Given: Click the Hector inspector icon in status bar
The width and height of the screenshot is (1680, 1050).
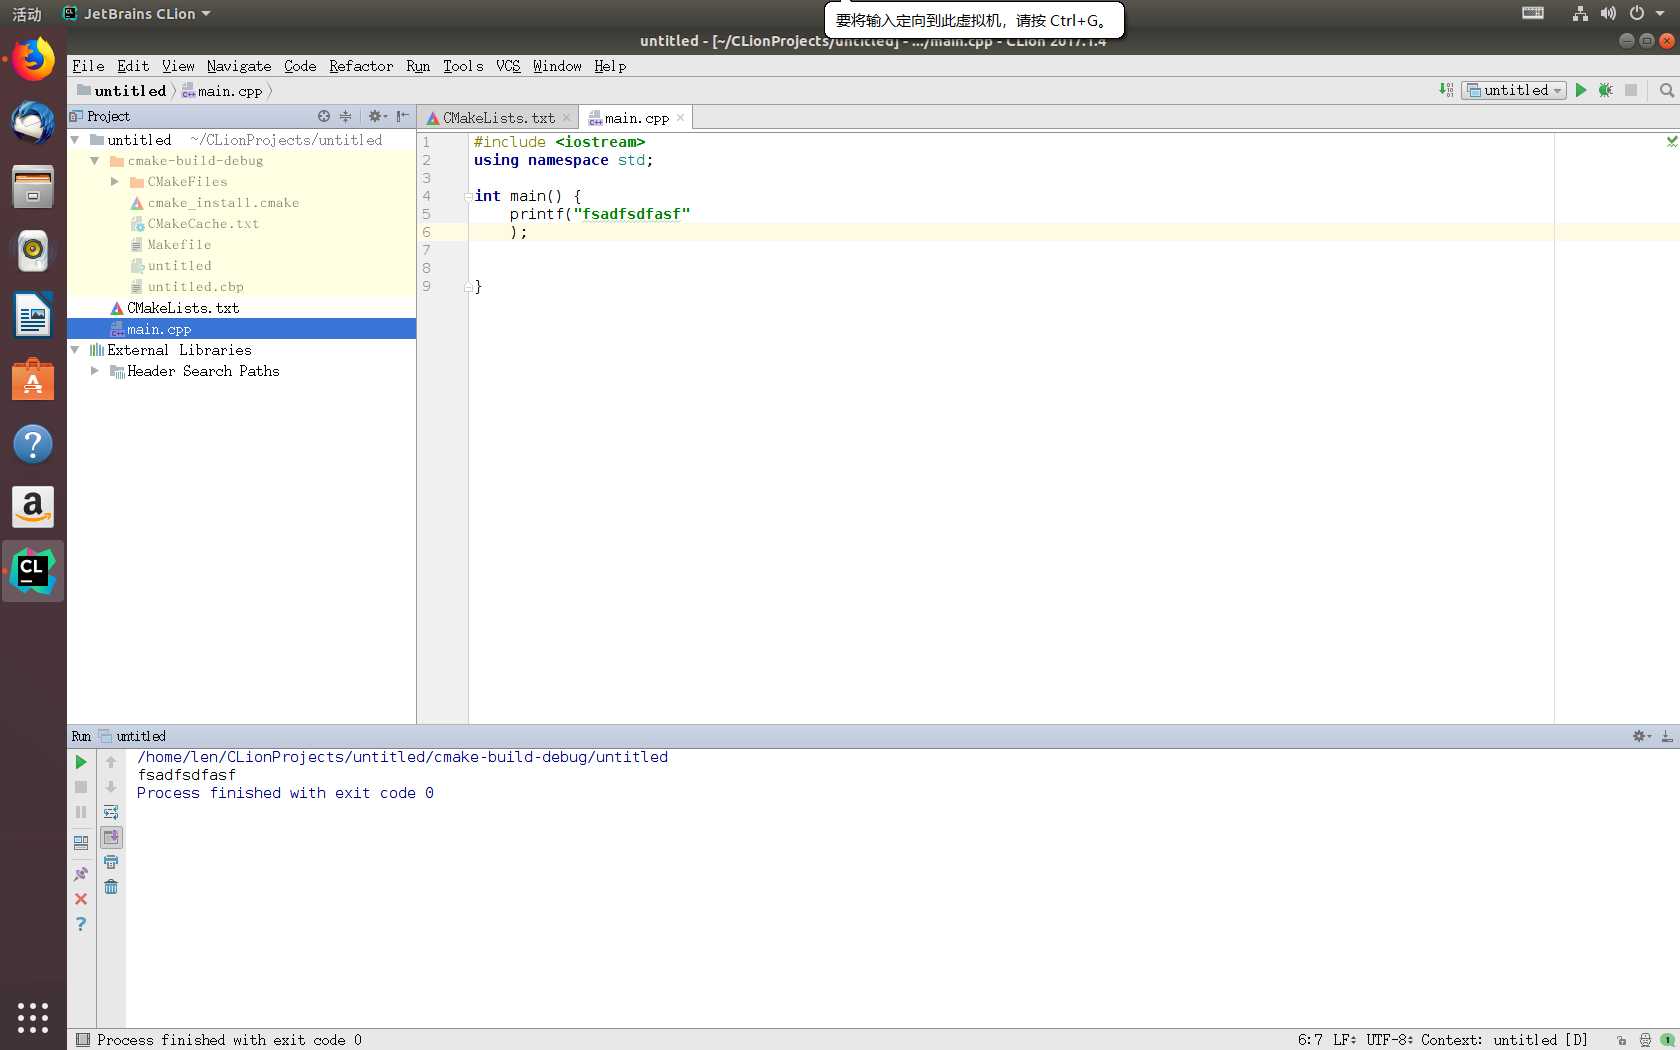Looking at the screenshot, I should (1645, 1040).
